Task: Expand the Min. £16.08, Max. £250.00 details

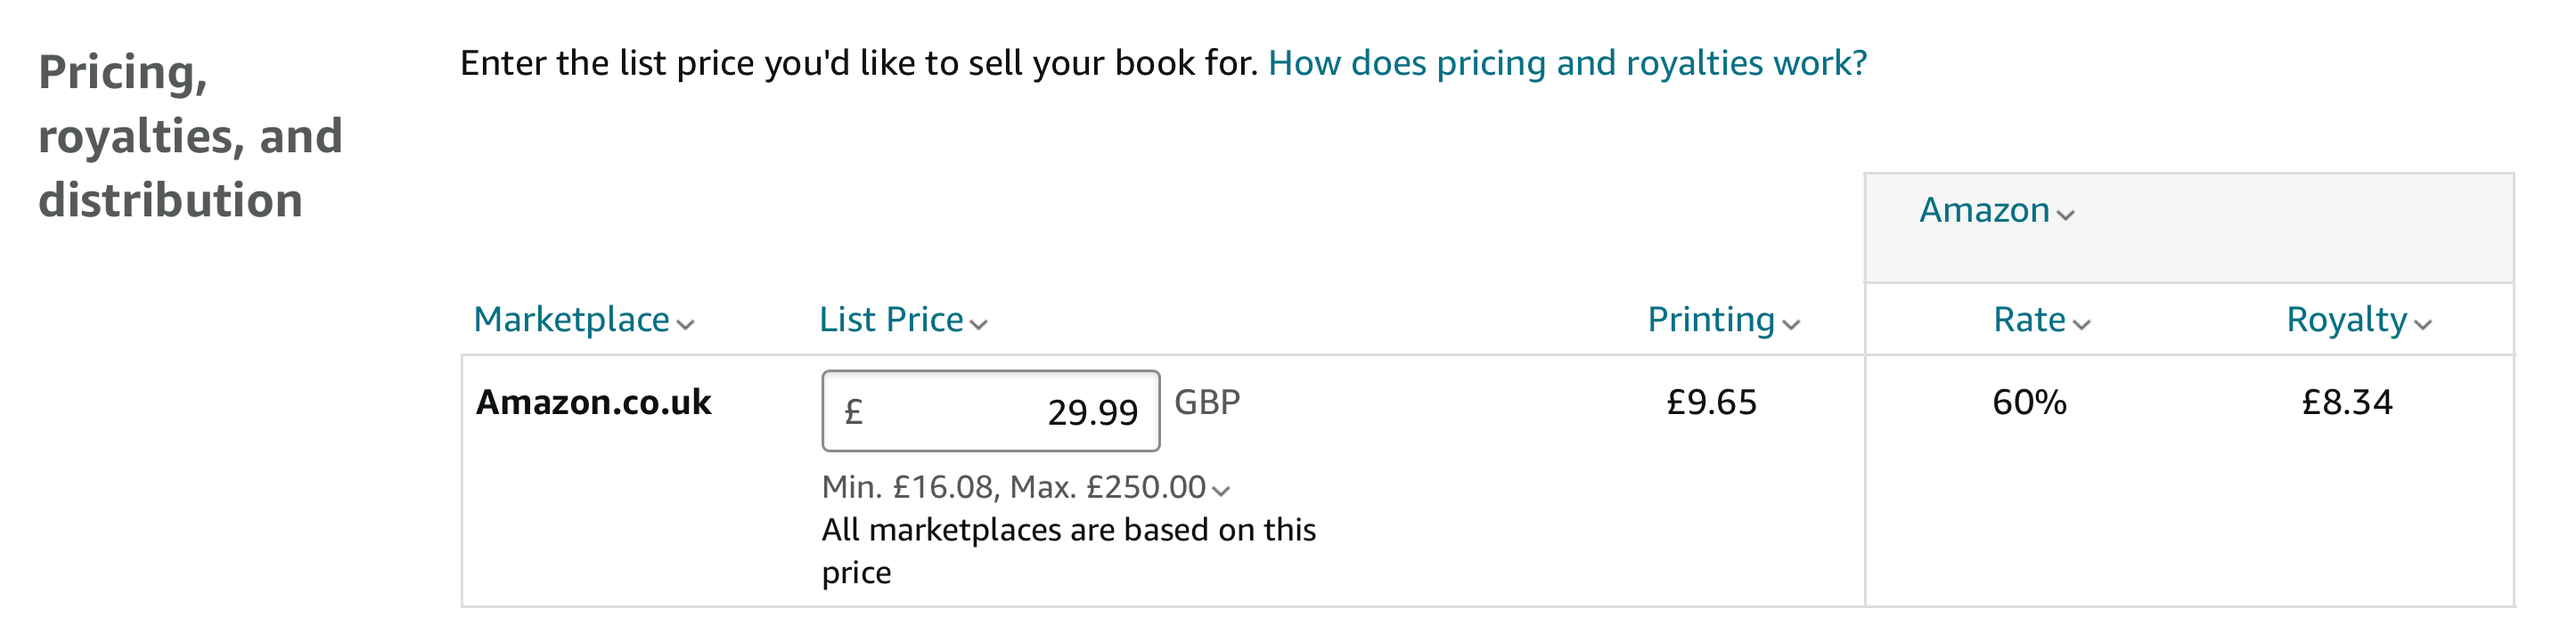Action: coord(1025,487)
